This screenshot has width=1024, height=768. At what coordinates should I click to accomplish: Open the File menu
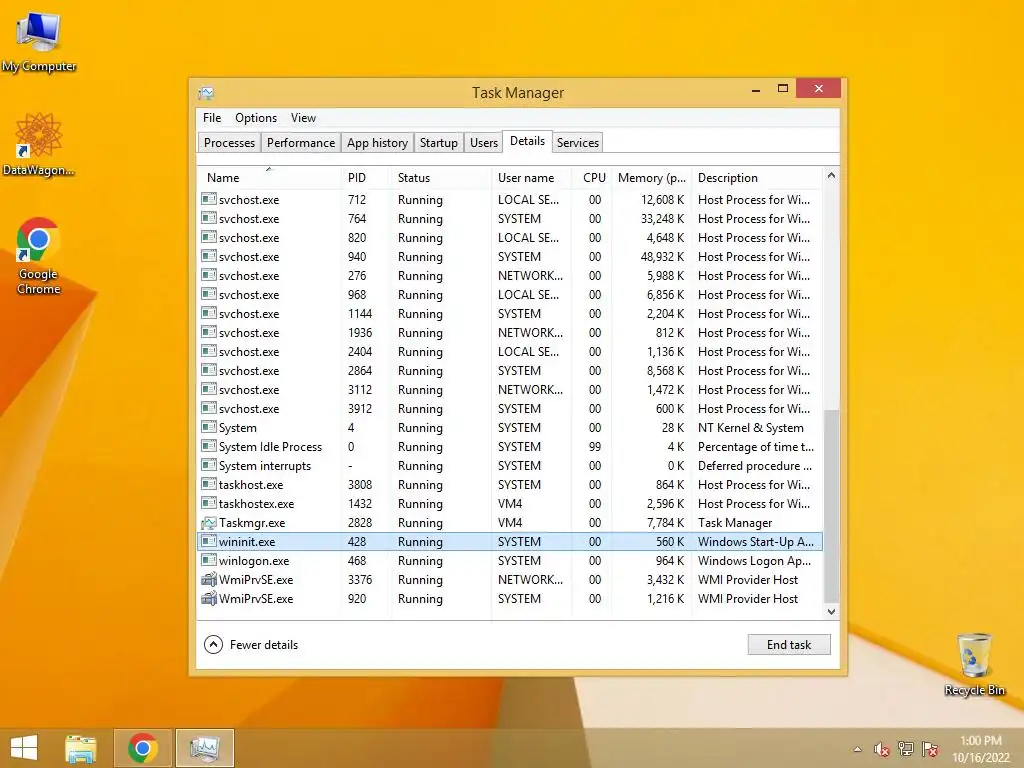(212, 118)
